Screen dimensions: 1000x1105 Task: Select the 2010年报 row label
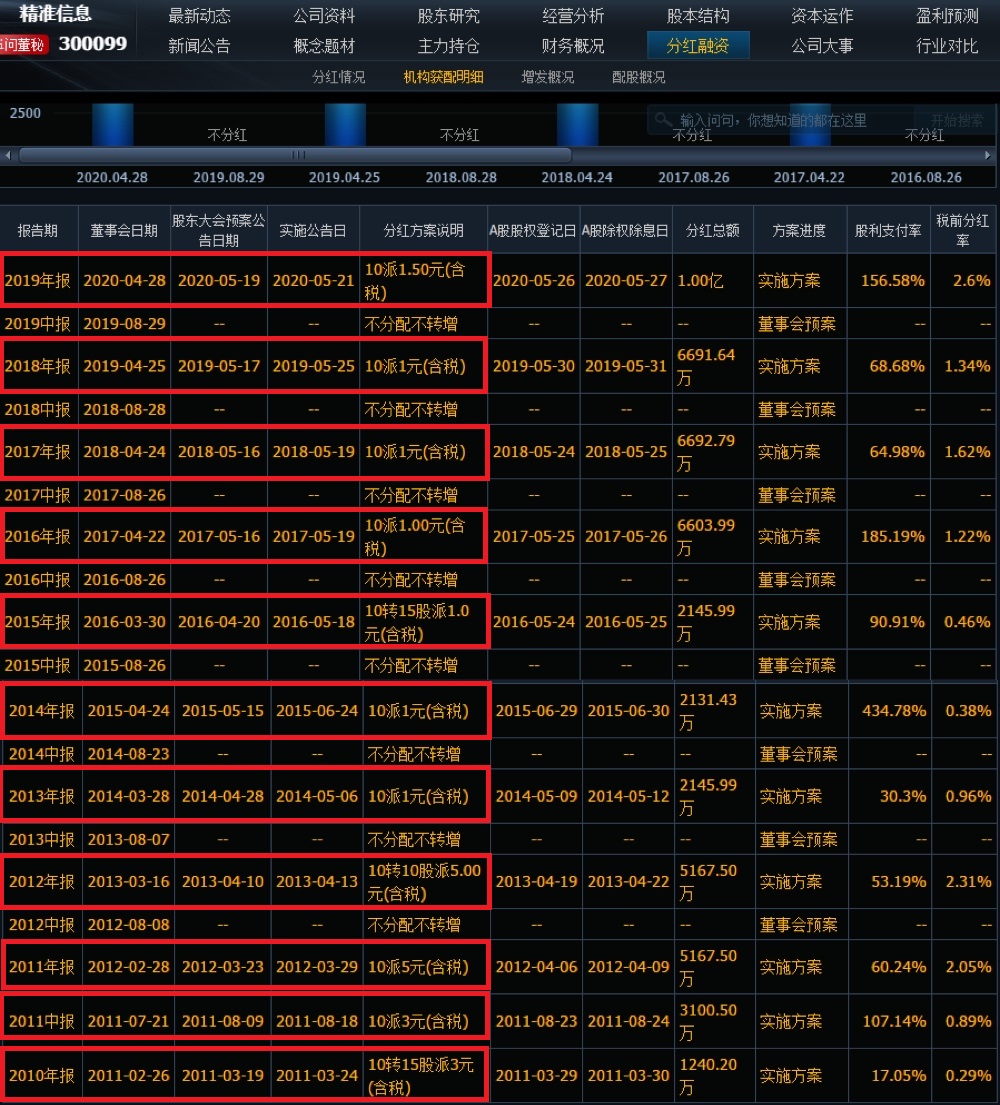[x=42, y=1075]
